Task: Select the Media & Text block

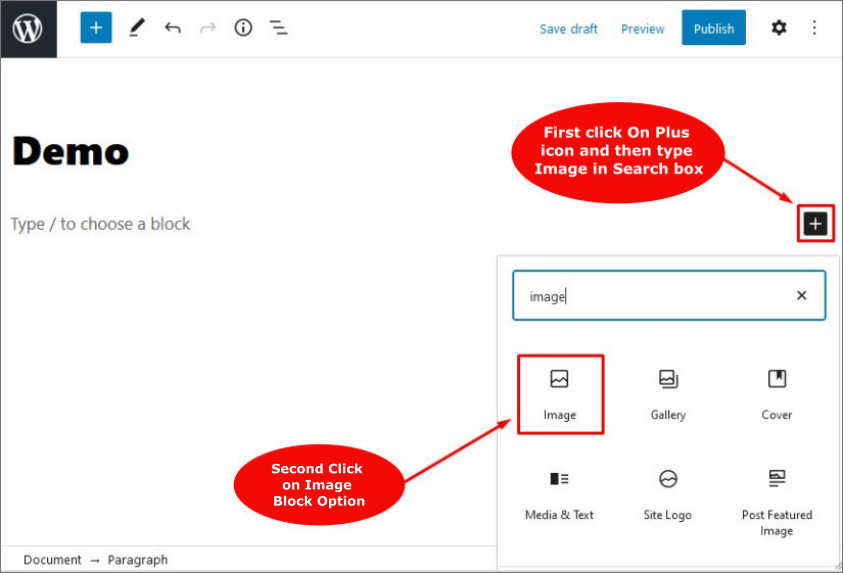Action: pyautogui.click(x=560, y=493)
